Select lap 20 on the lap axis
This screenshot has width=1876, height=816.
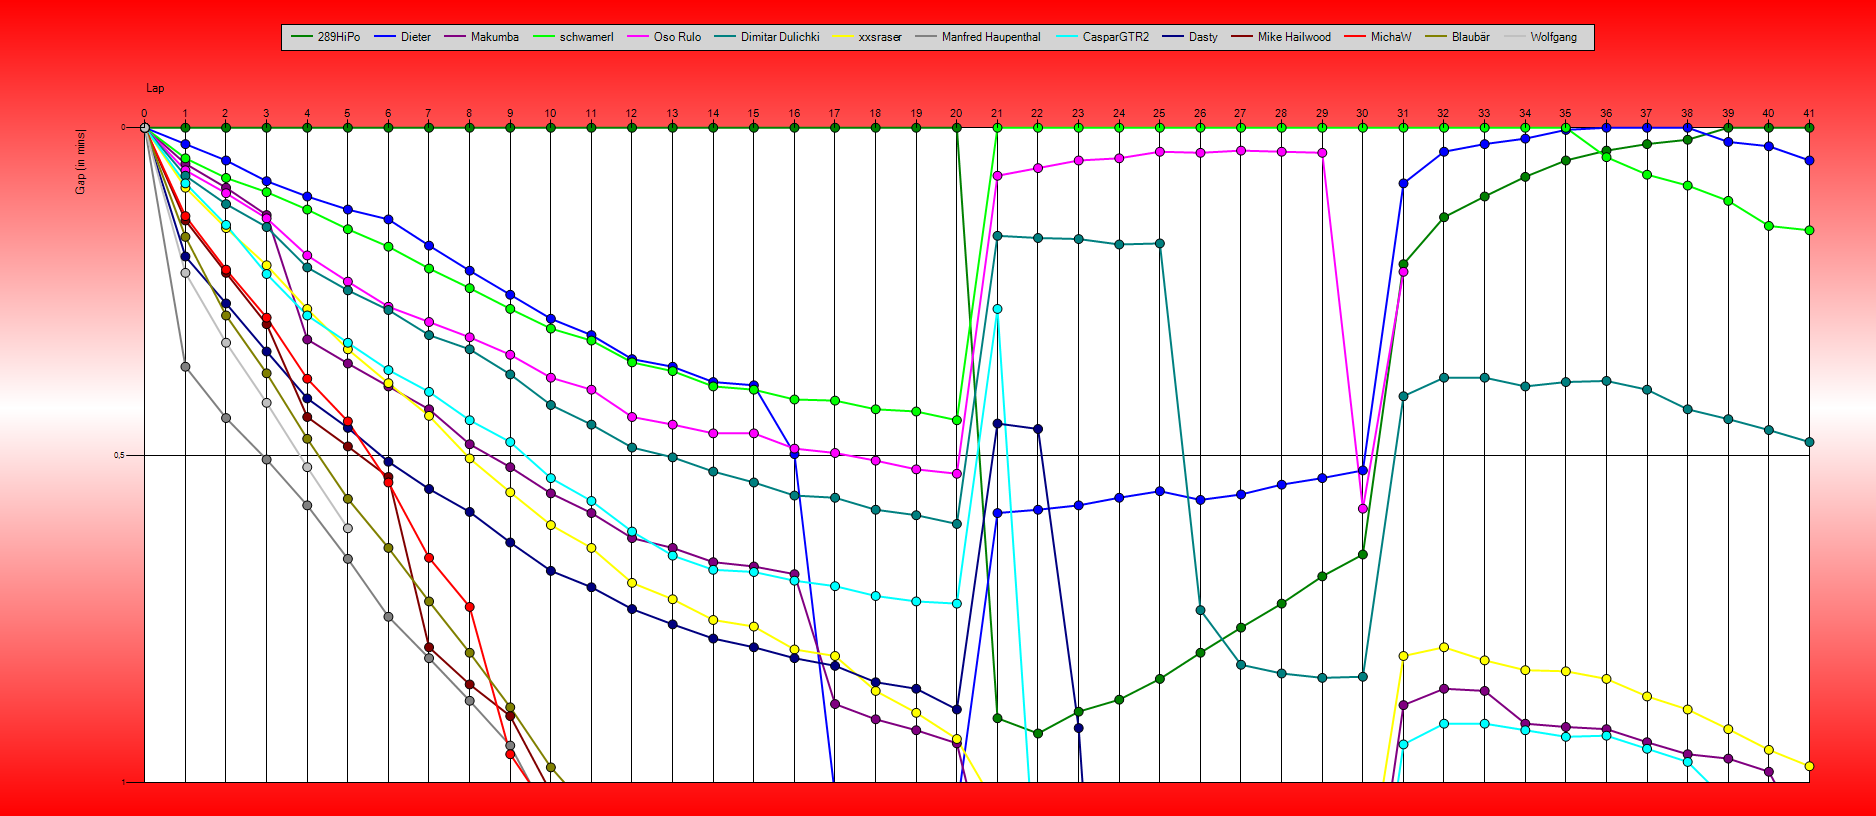point(956,113)
